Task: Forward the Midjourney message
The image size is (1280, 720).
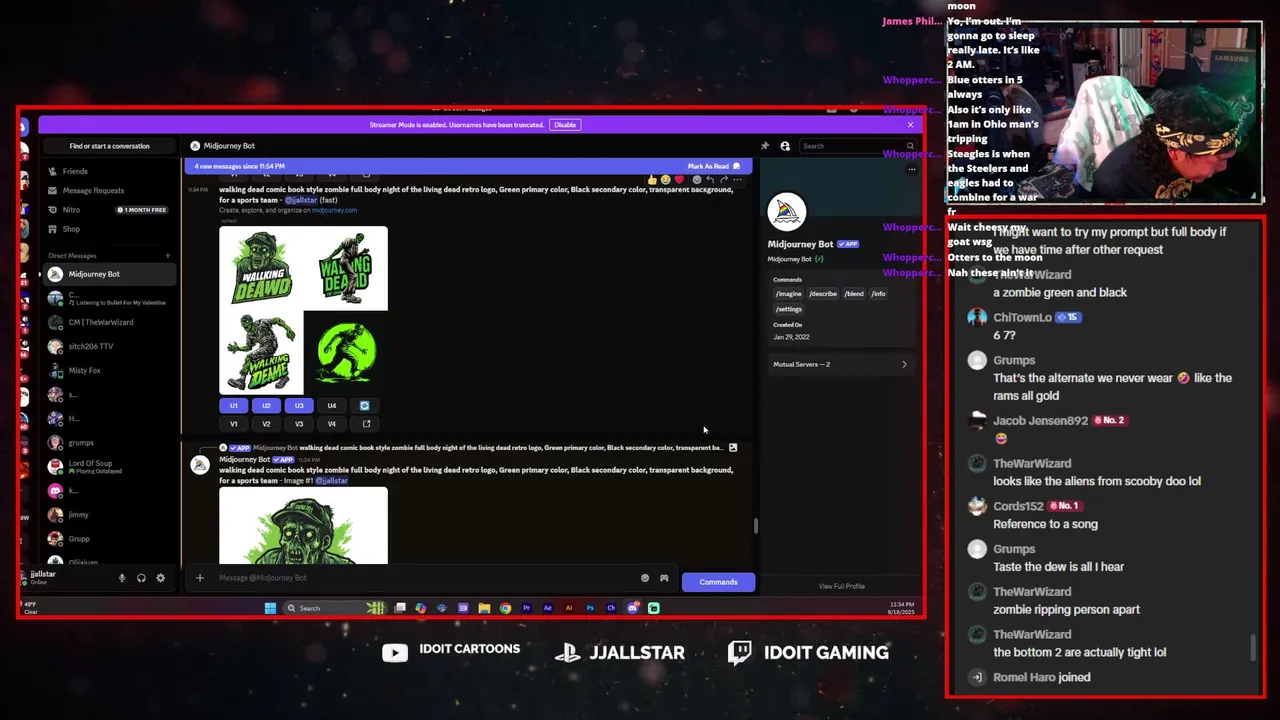Action: [723, 180]
